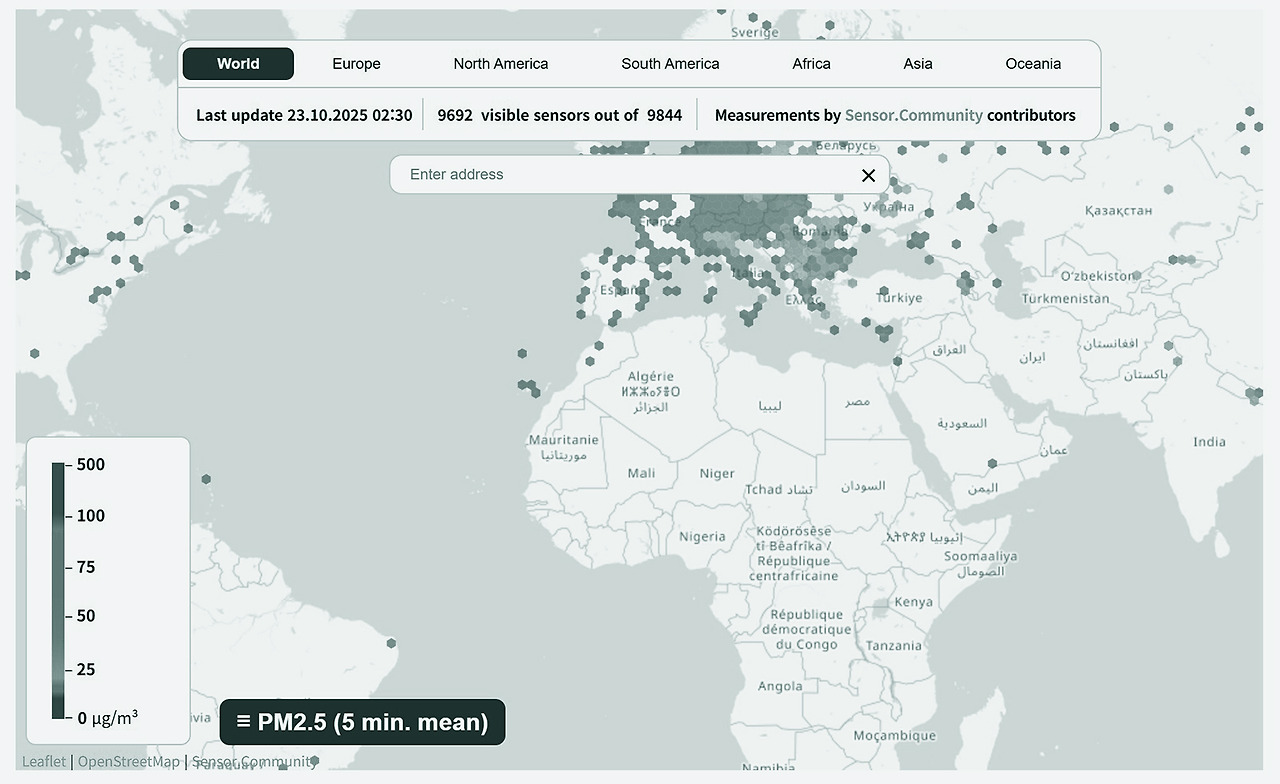Select the total sensors count 9844
The image size is (1280, 784).
point(664,115)
